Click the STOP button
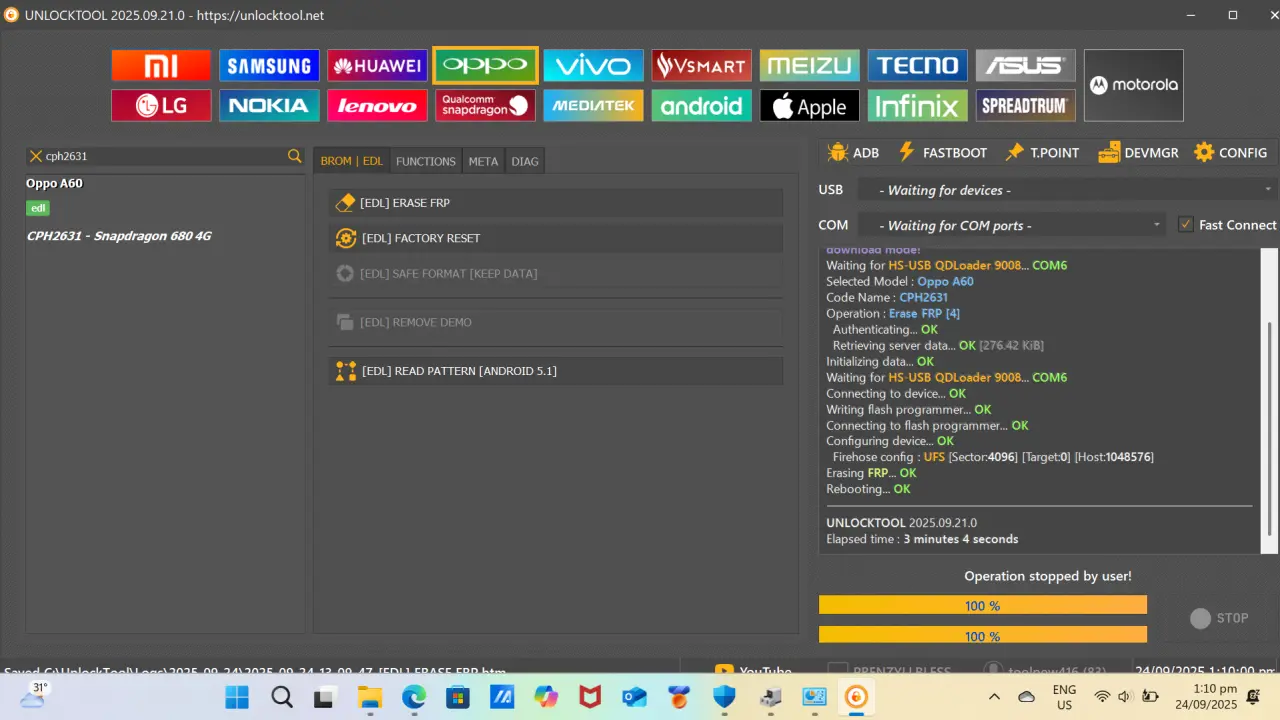Image resolution: width=1280 pixels, height=720 pixels. (1220, 618)
